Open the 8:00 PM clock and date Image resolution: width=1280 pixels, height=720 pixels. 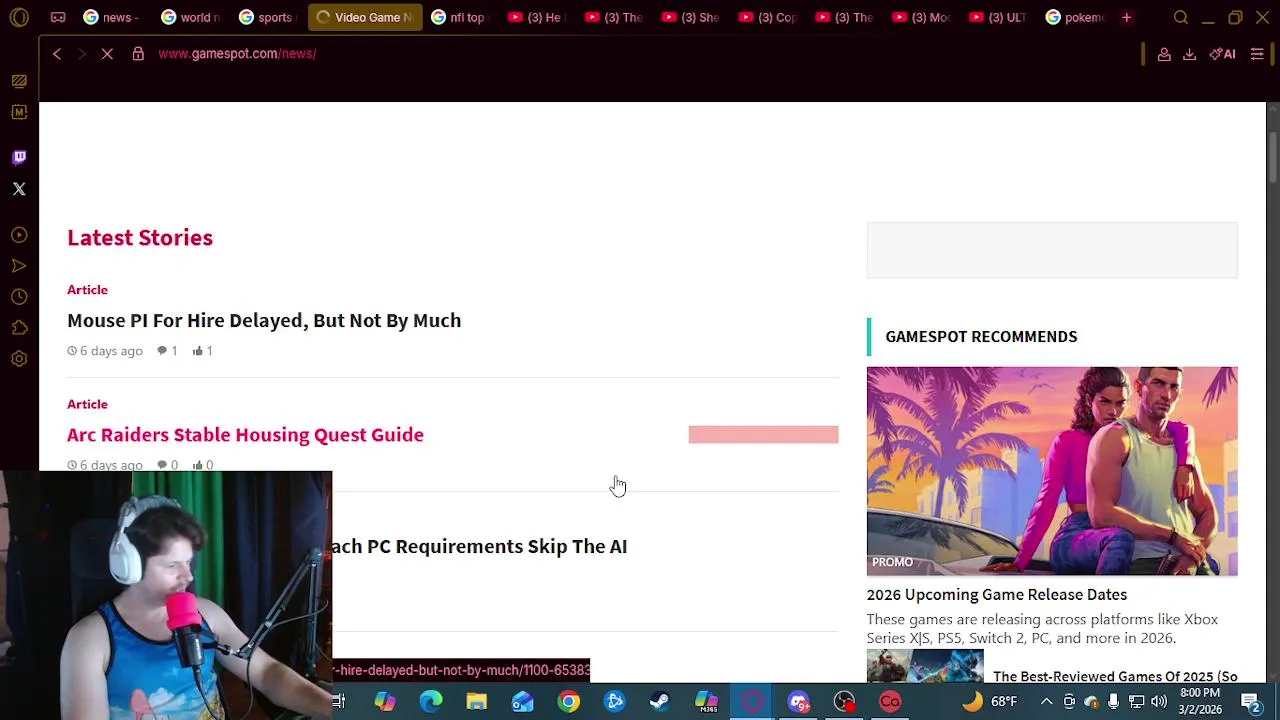(x=1199, y=701)
